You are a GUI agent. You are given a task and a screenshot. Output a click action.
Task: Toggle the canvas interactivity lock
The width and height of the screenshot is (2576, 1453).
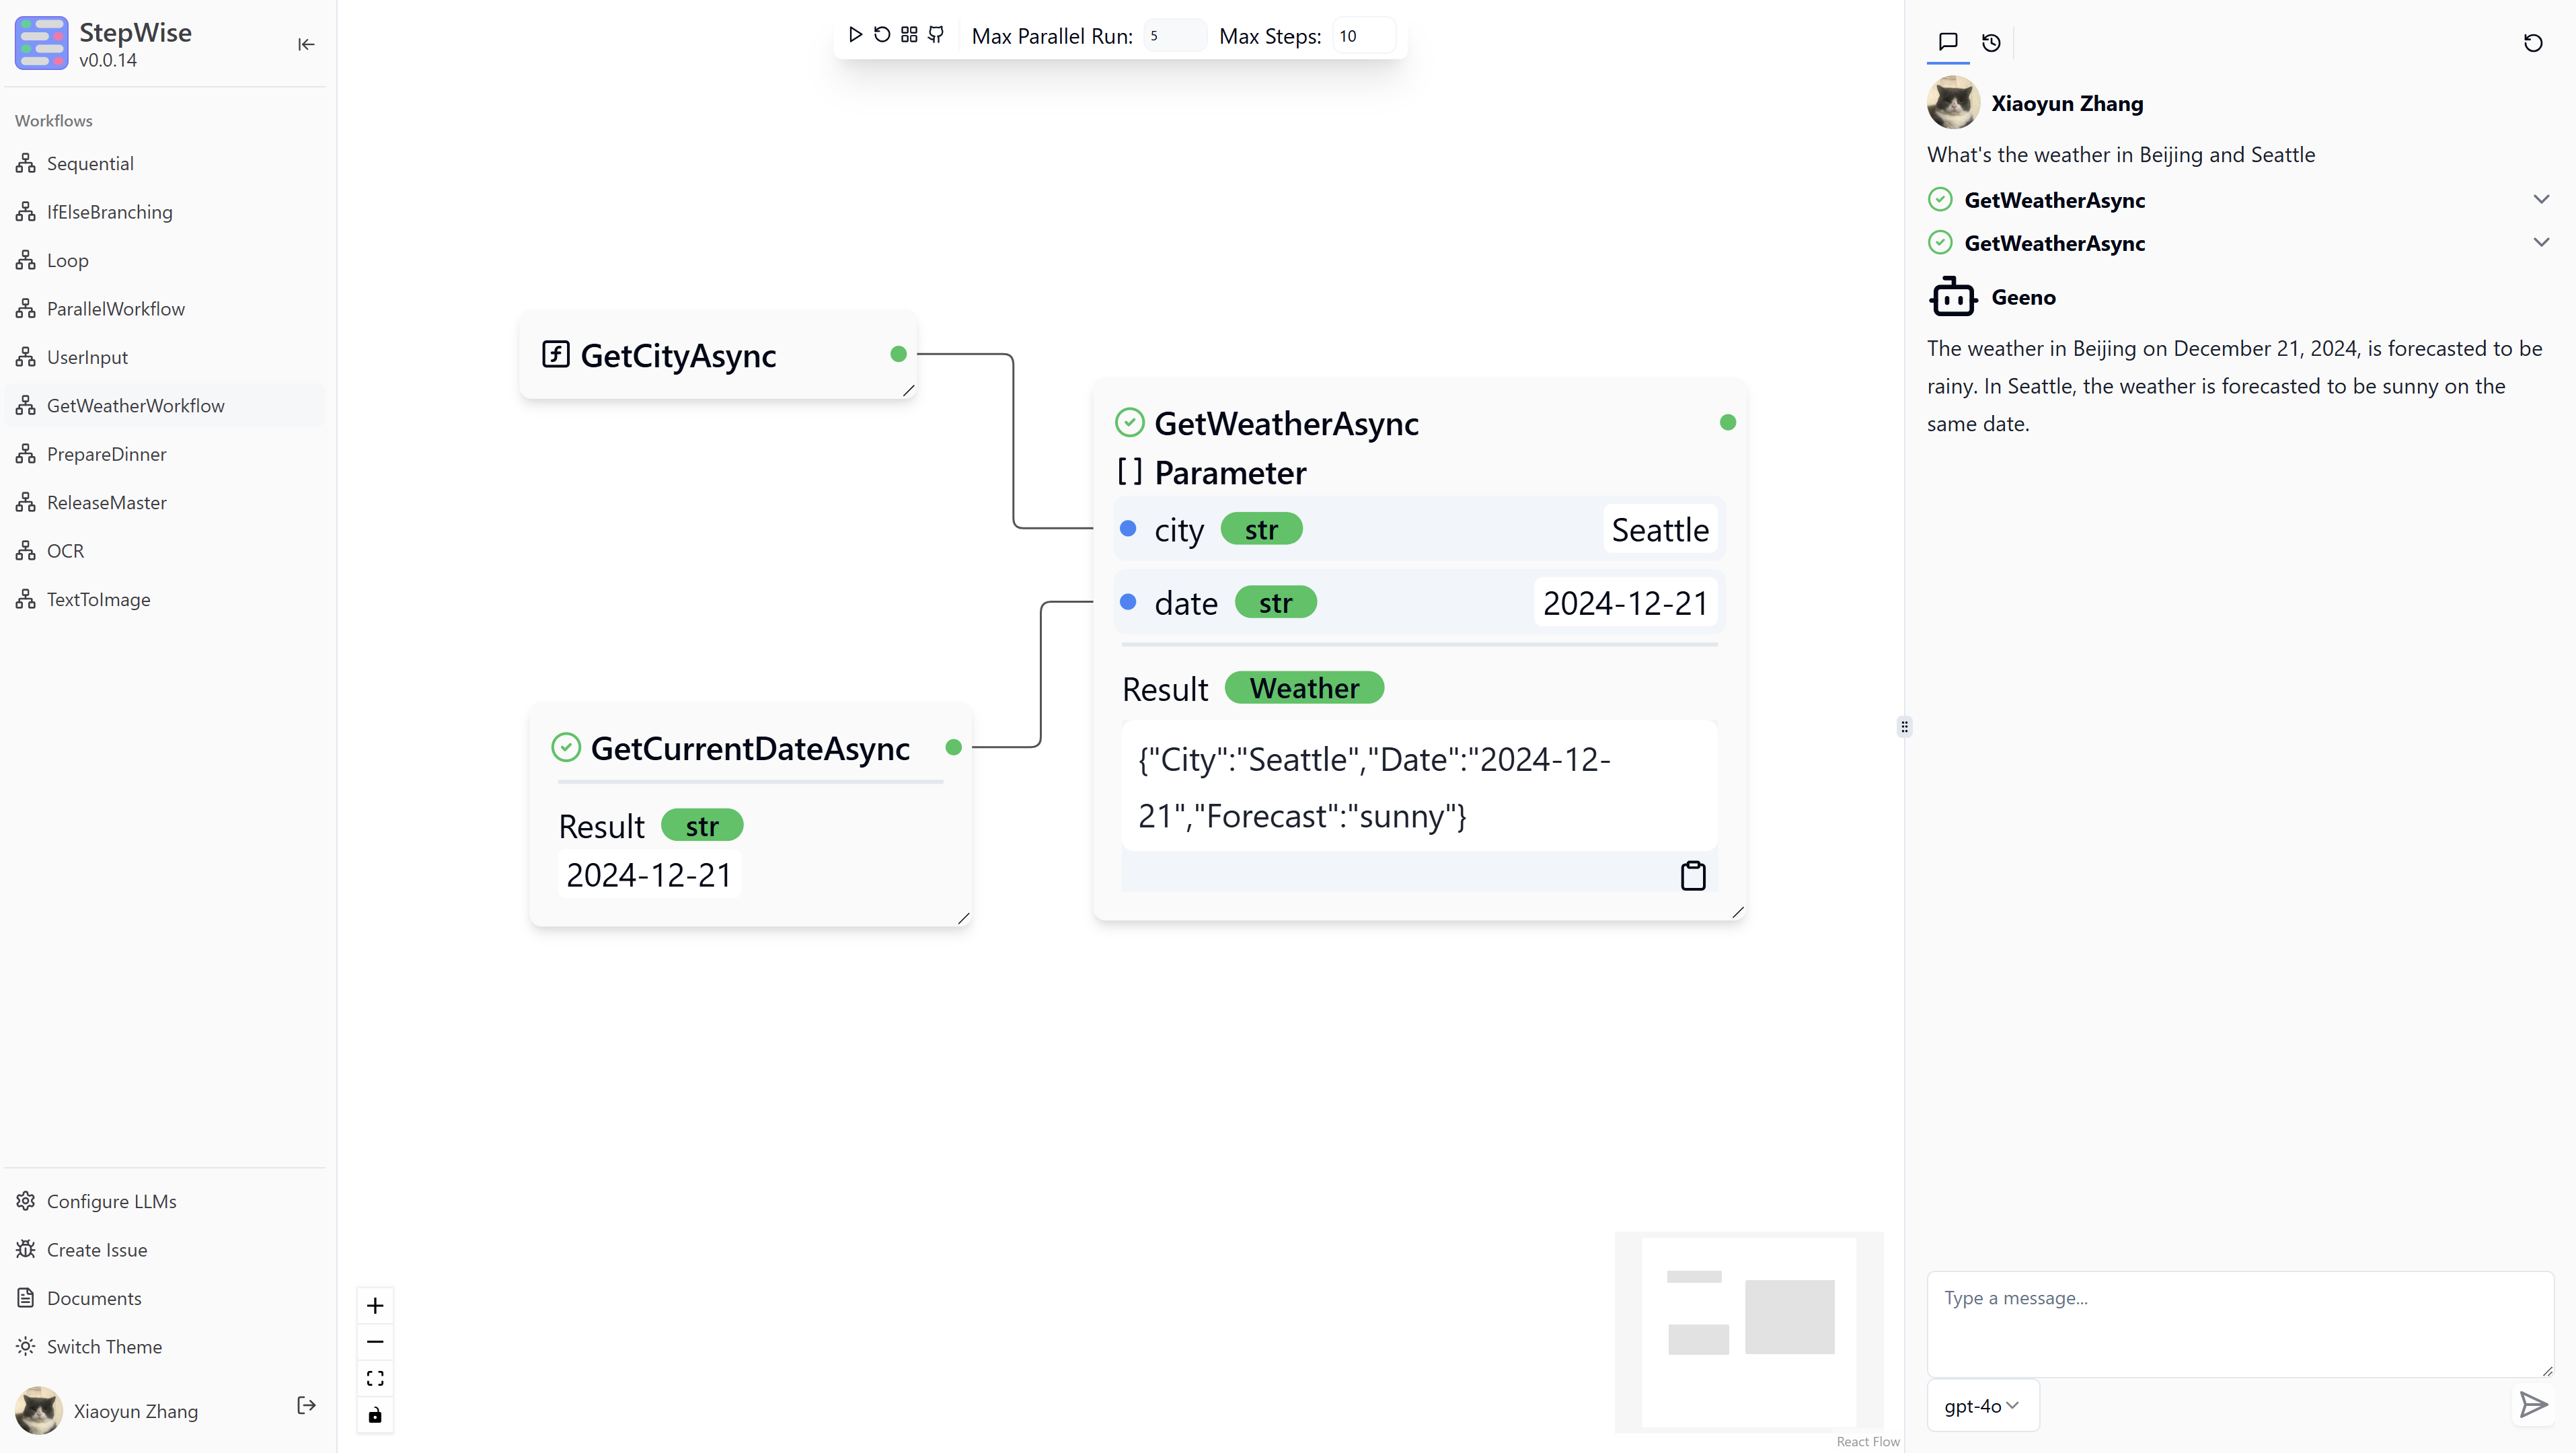375,1415
